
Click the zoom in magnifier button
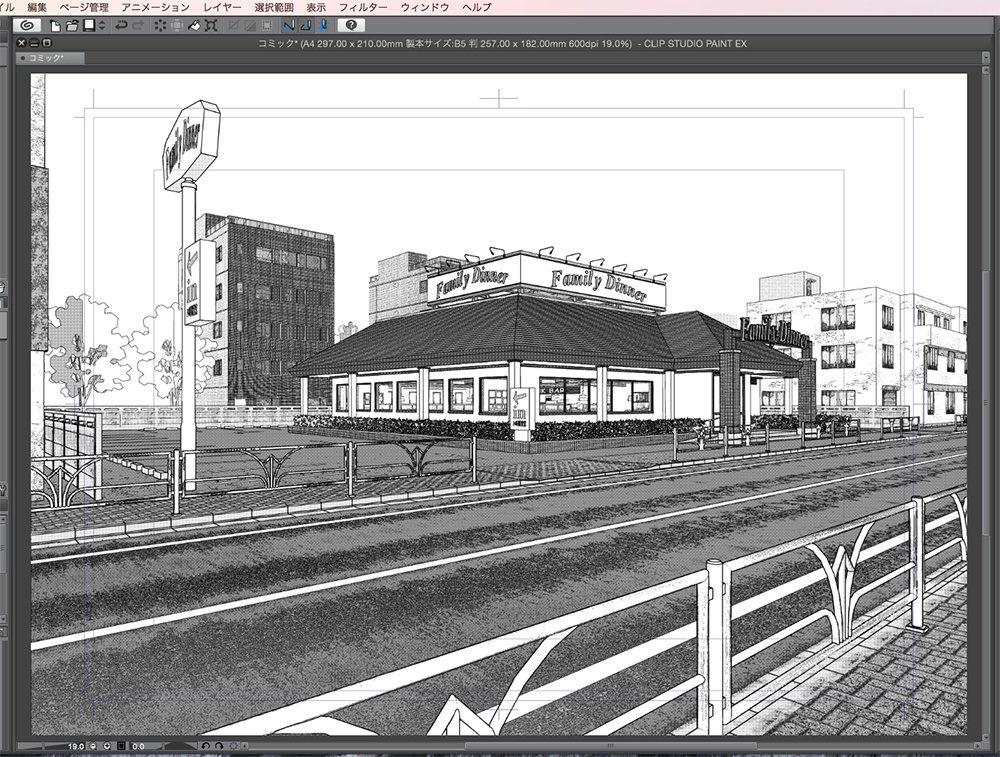coord(107,746)
